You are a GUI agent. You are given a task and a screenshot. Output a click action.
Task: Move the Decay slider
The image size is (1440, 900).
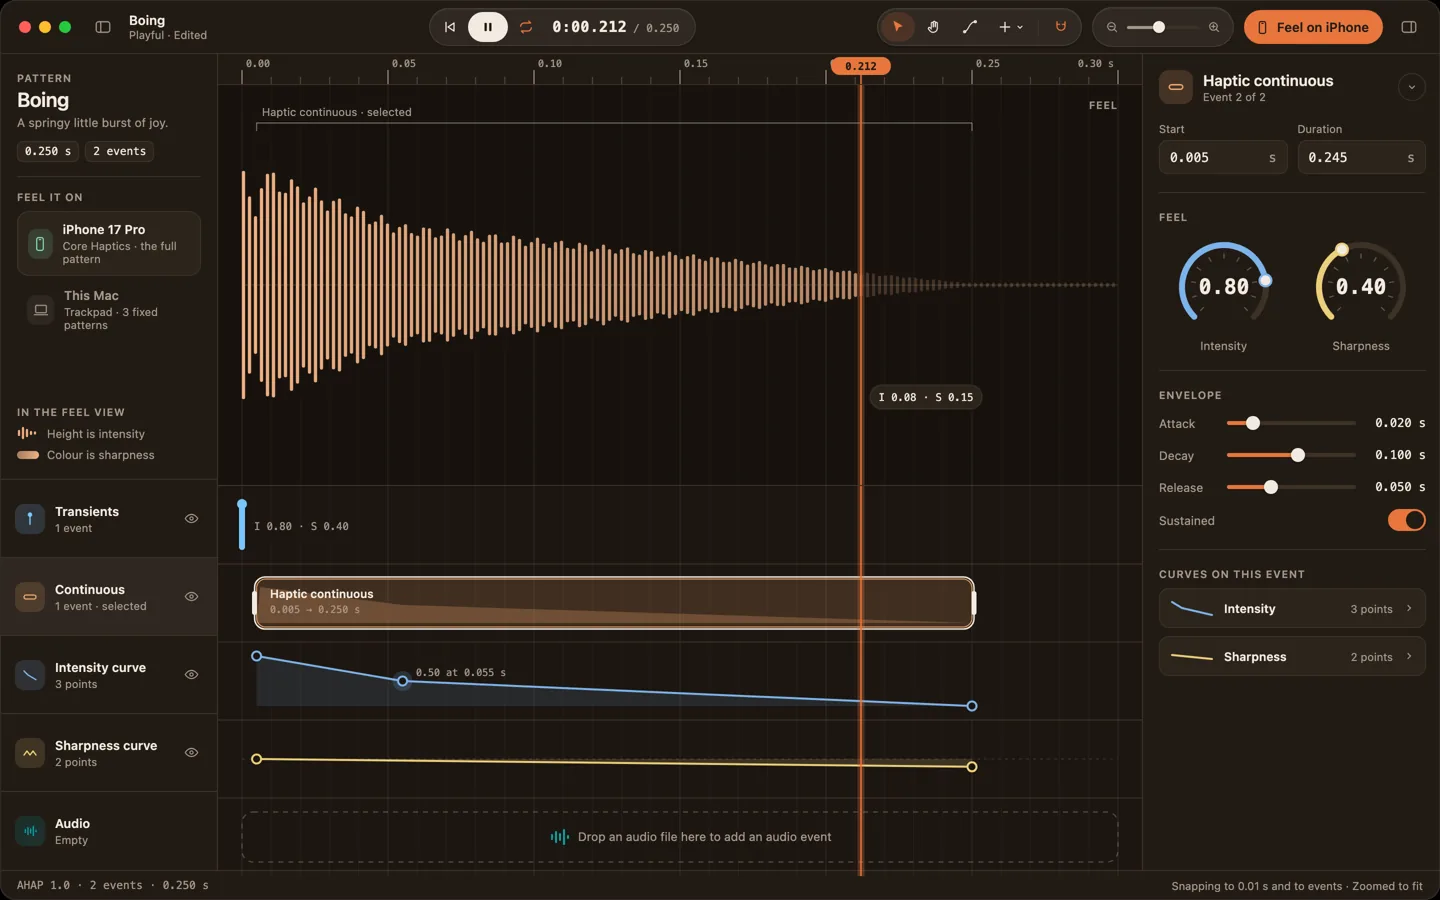[1297, 455]
